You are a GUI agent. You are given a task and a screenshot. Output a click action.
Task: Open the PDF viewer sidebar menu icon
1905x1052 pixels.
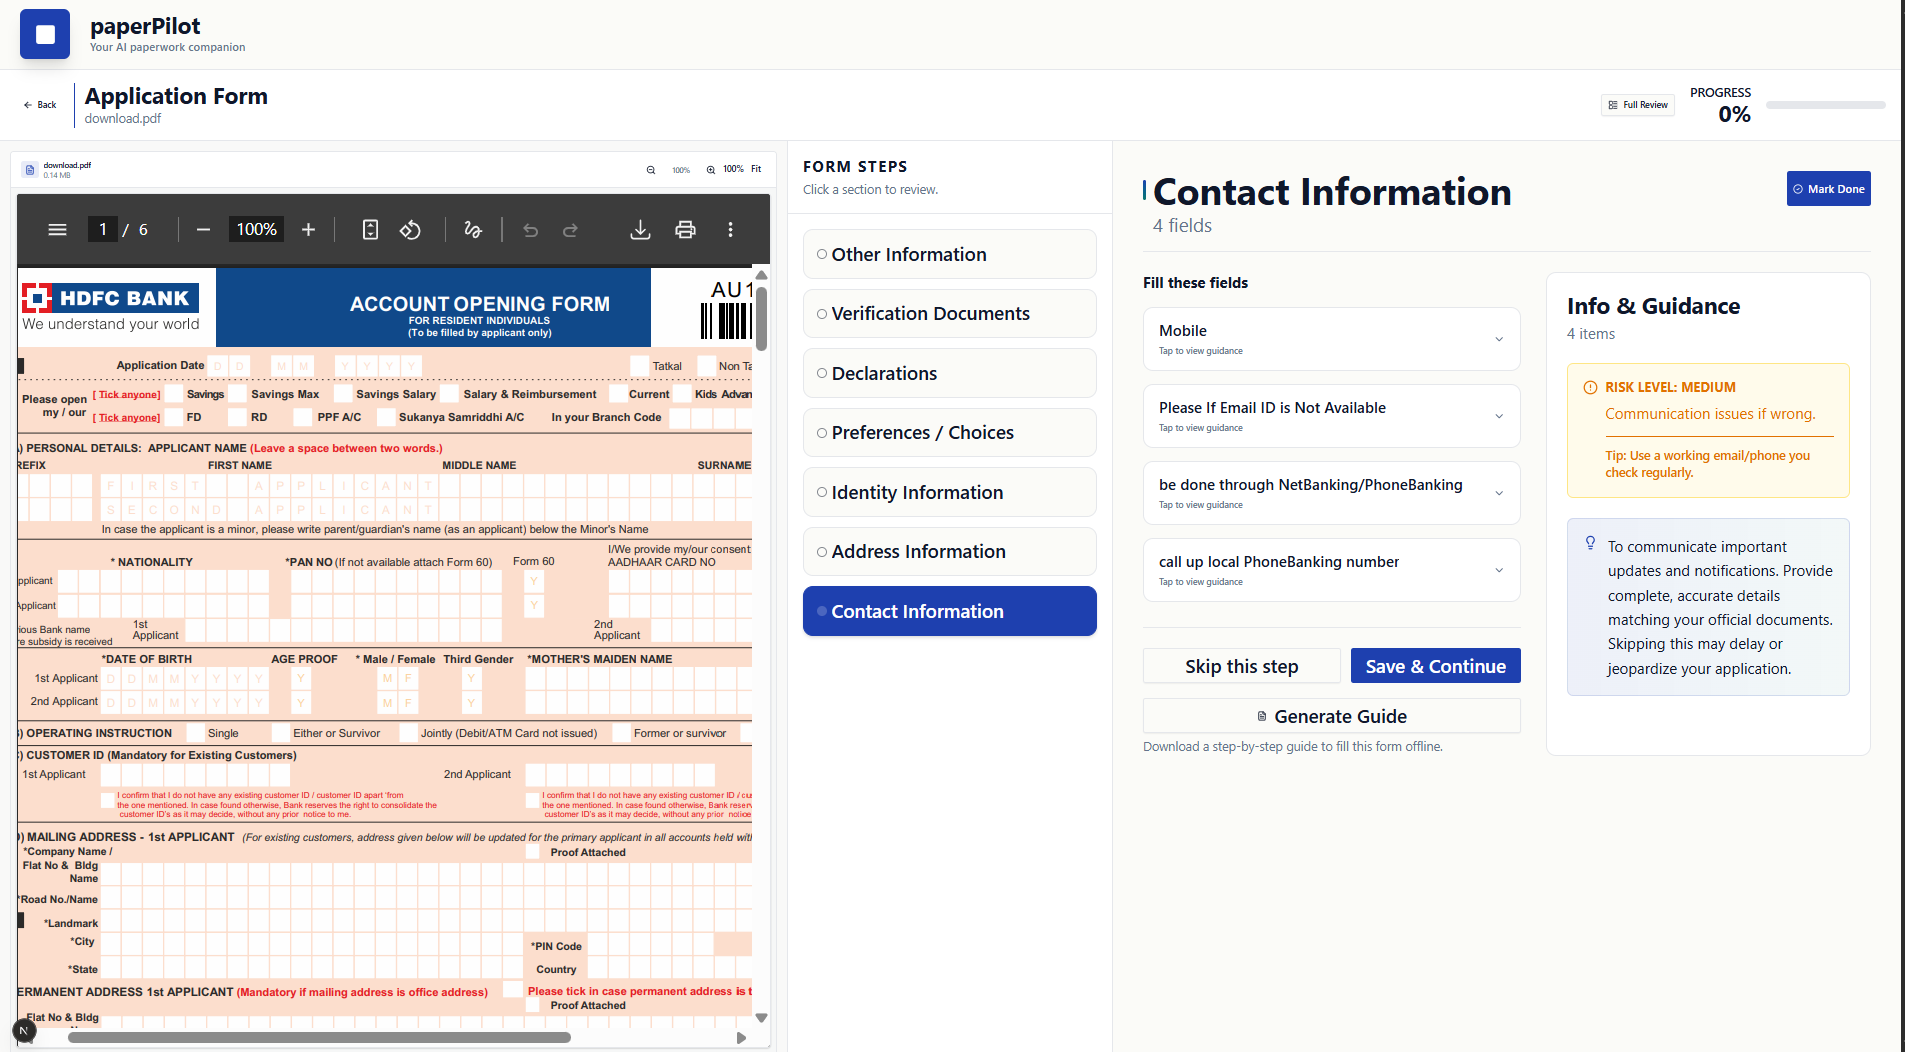pyautogui.click(x=57, y=230)
